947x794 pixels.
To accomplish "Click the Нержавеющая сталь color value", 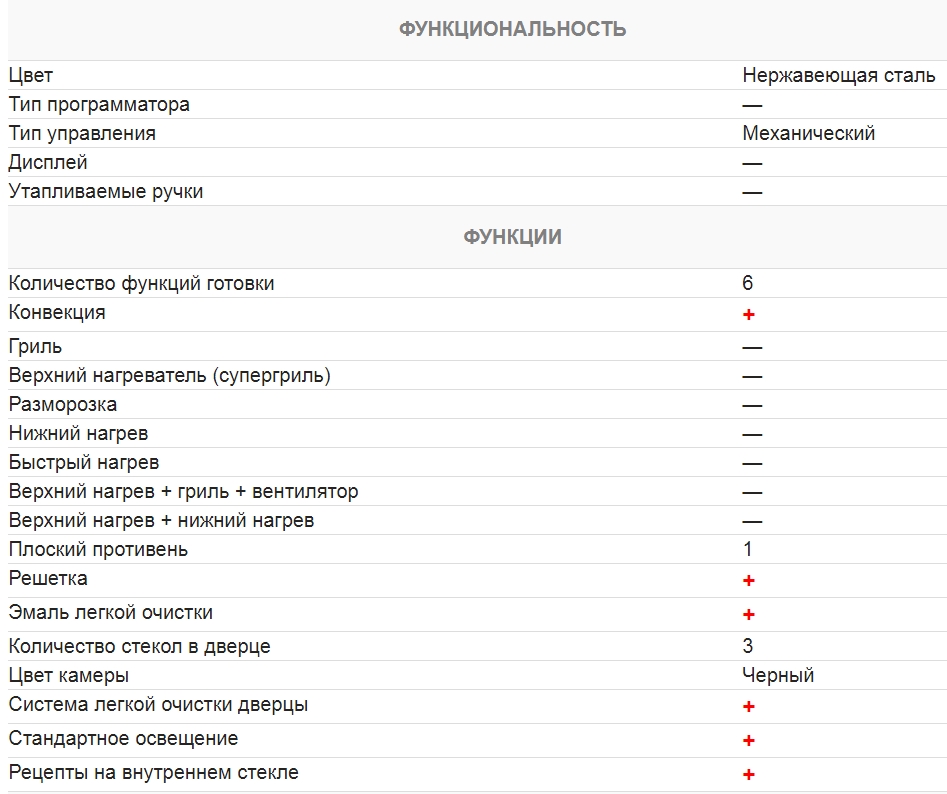I will coord(838,75).
